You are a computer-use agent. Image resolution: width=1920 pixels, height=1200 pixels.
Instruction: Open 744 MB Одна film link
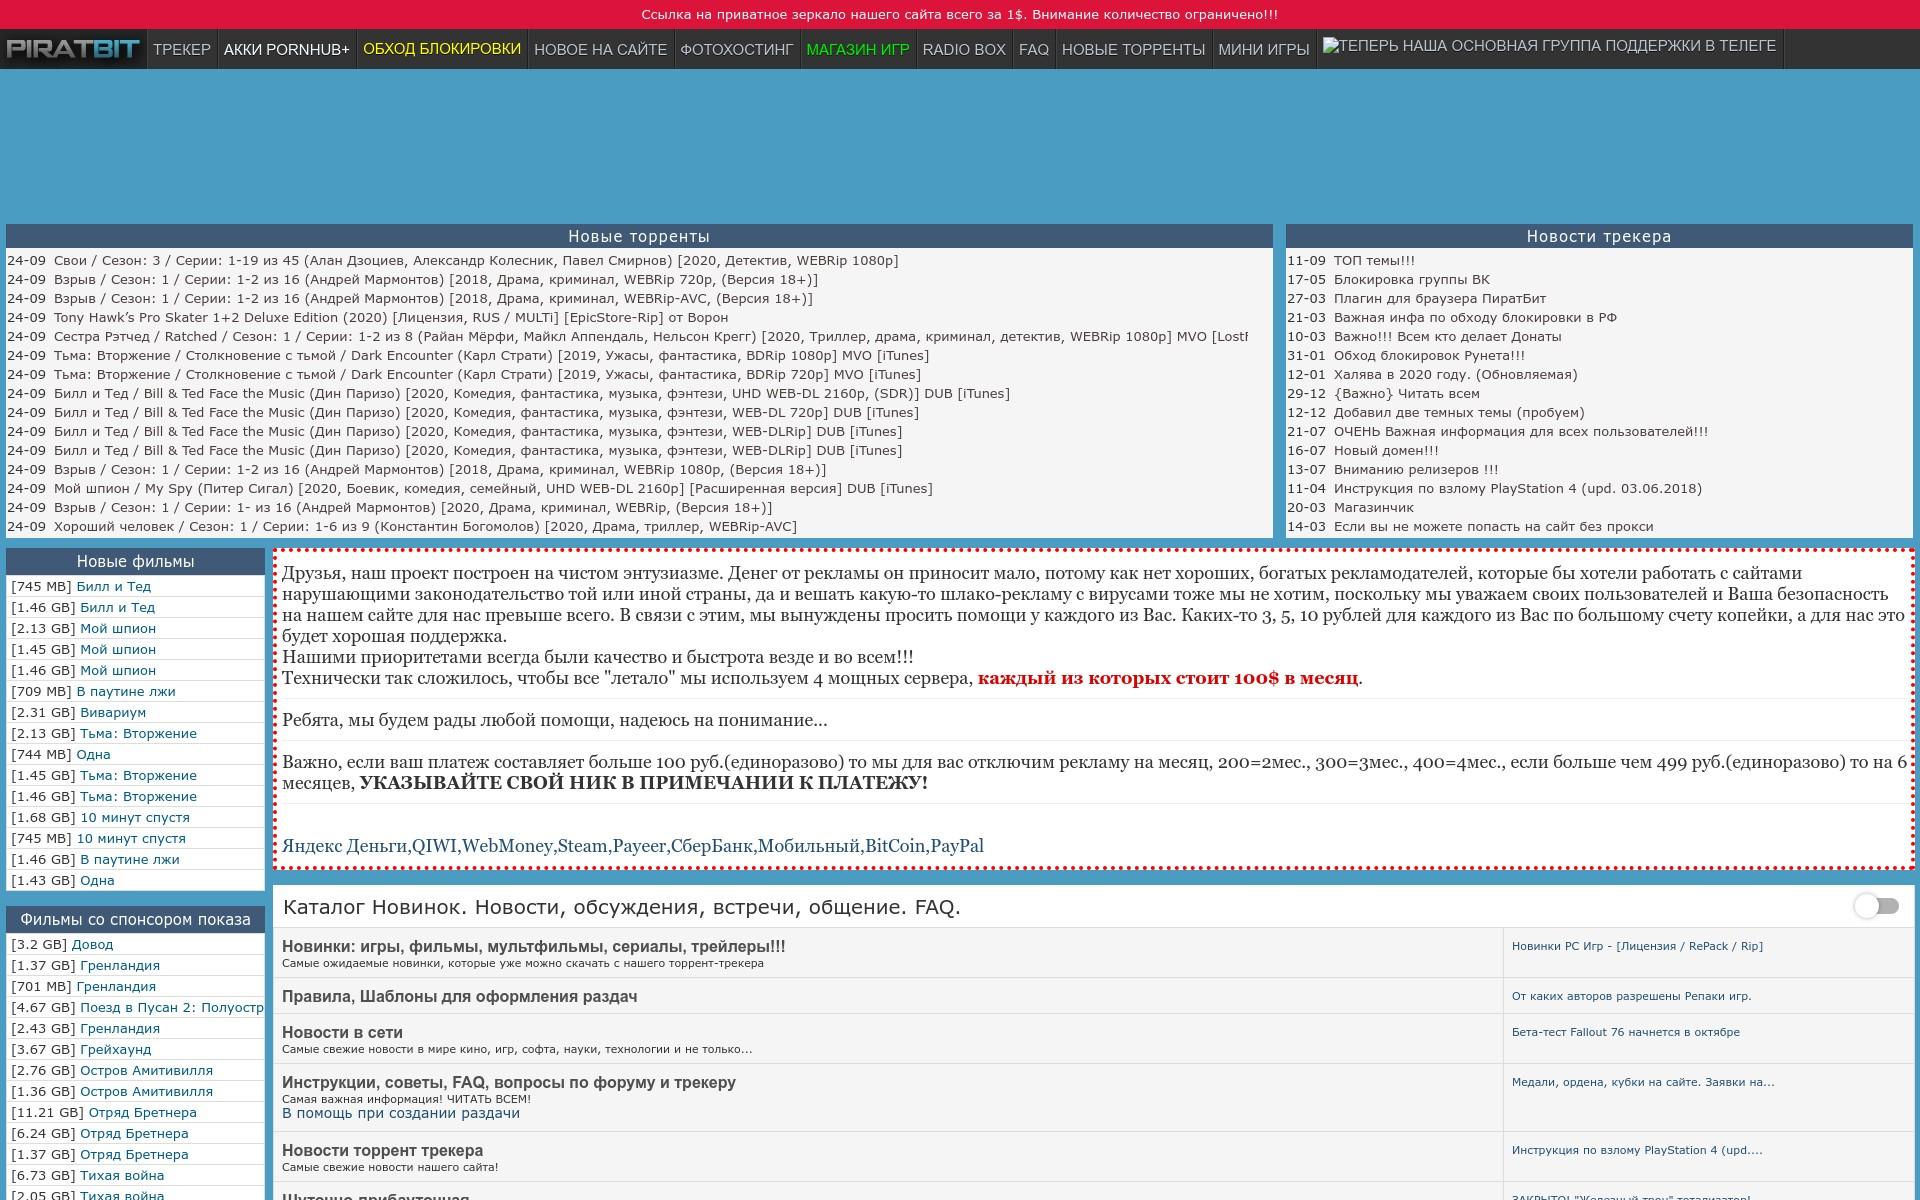(x=93, y=754)
